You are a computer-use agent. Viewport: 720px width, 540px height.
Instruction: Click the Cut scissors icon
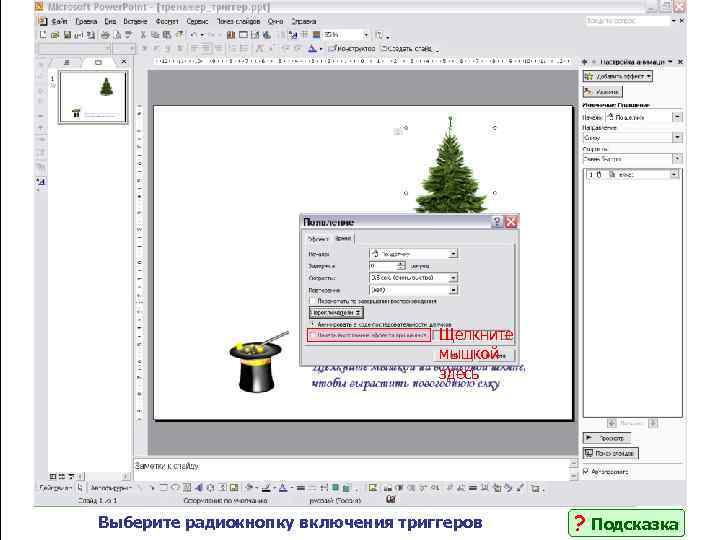[143, 35]
